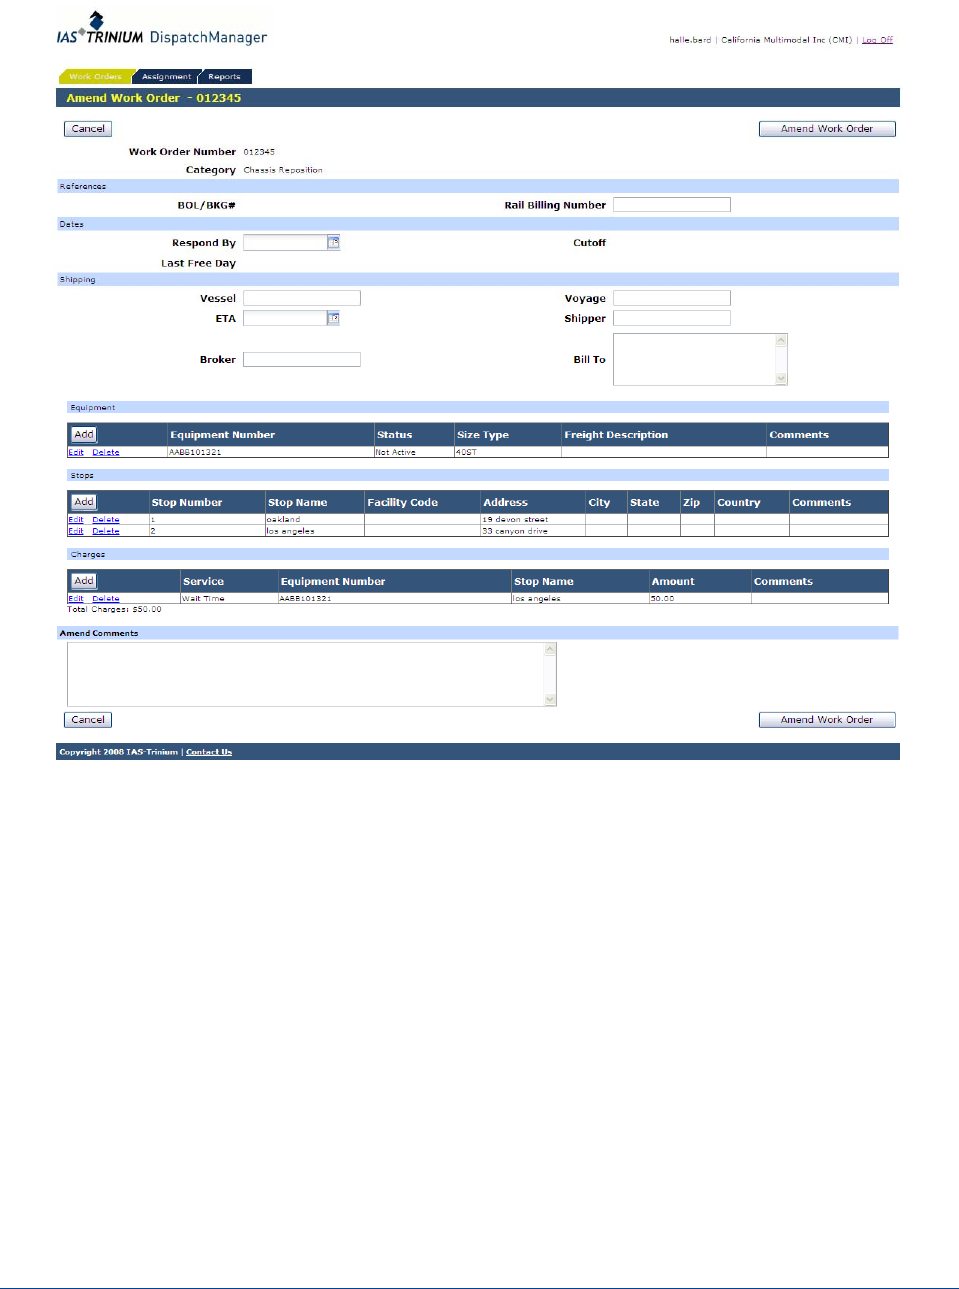The height and width of the screenshot is (1289, 959).
Task: Open the Contact Us footer link
Action: coord(209,752)
